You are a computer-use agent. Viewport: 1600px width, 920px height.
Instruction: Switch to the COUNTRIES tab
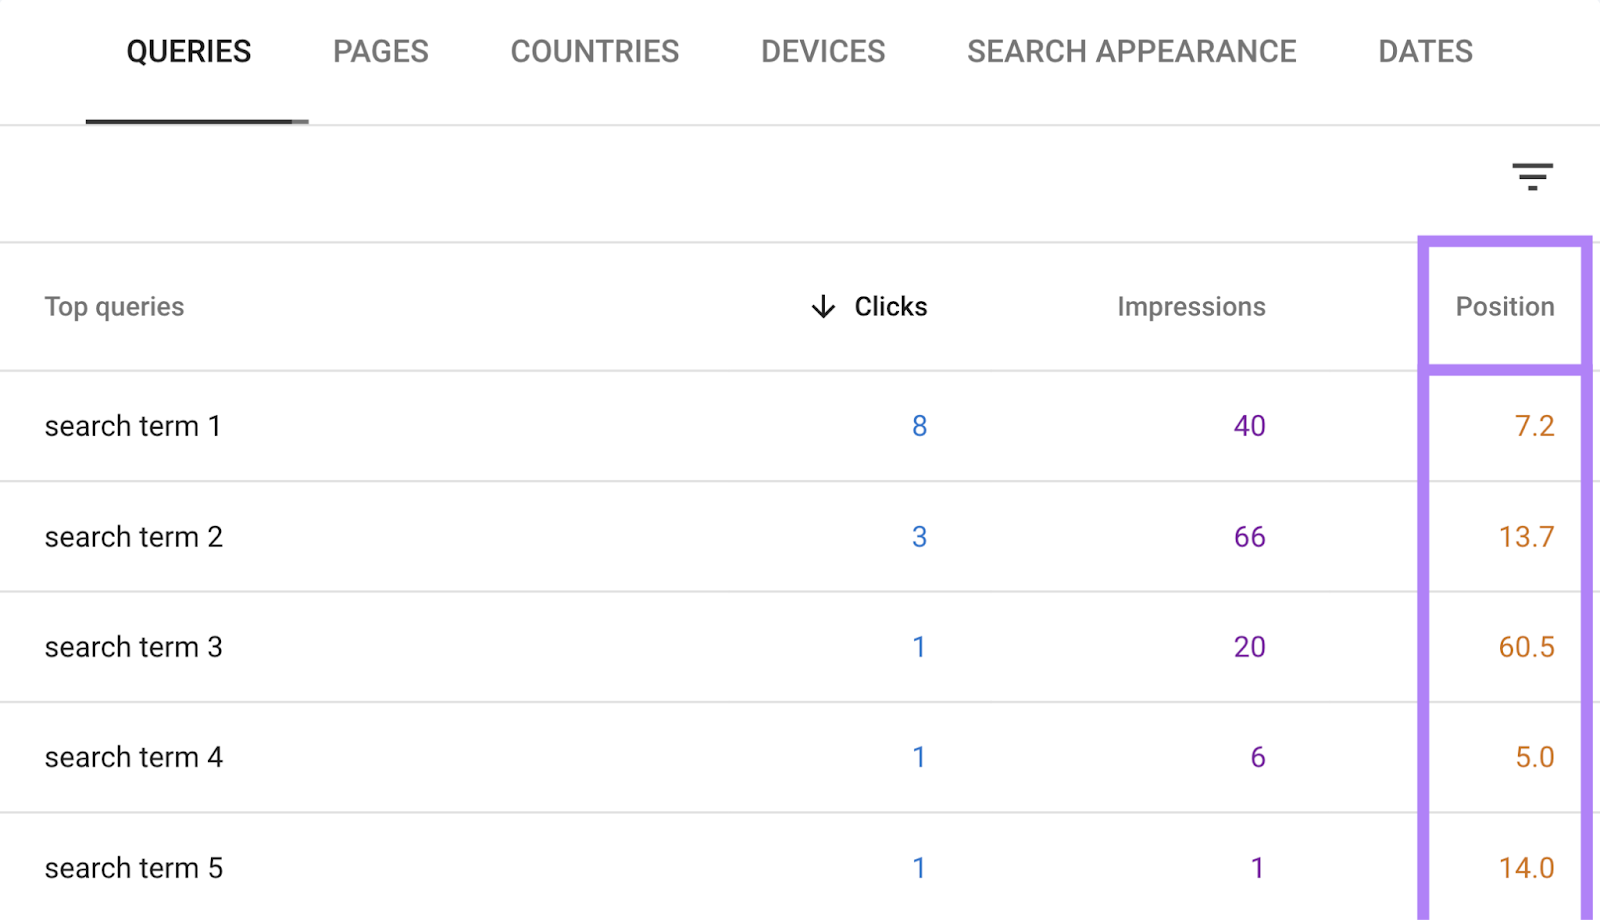click(594, 51)
